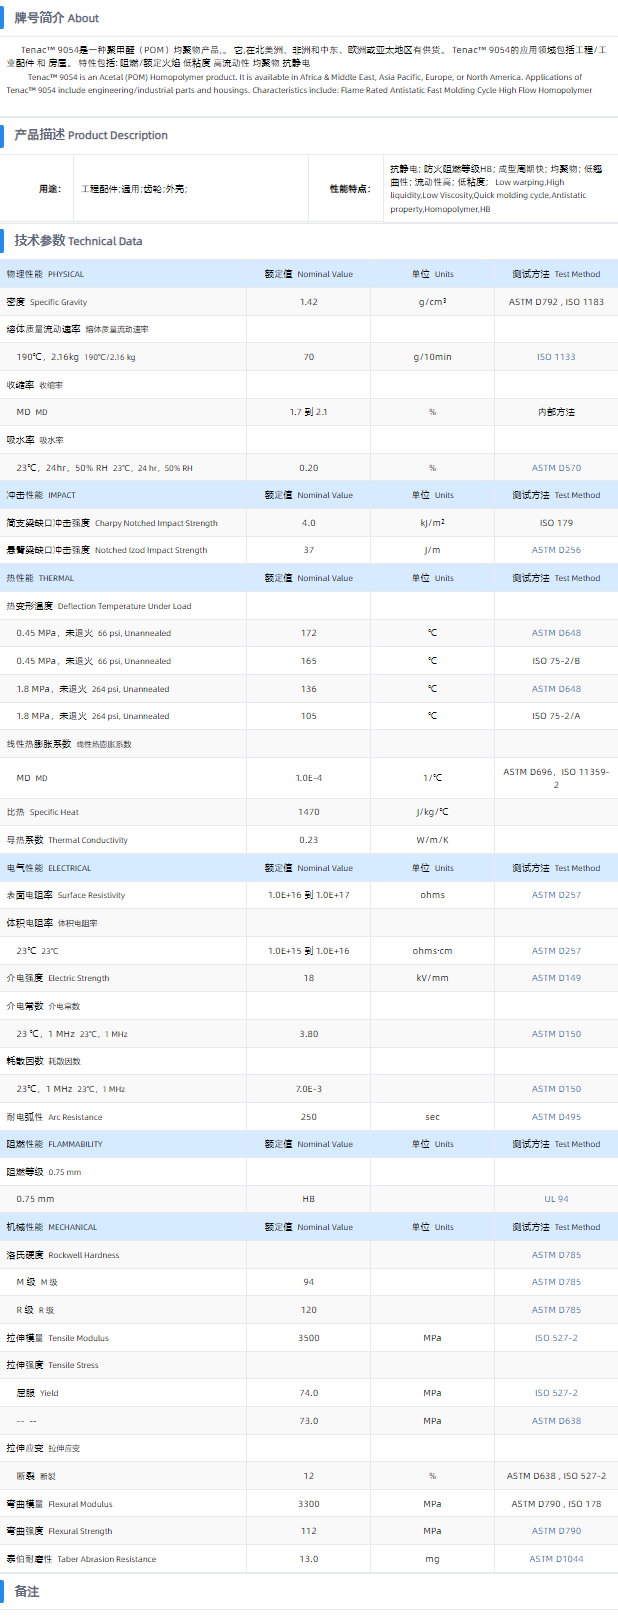Click ASTM D785 link in the M级 row
The width and height of the screenshot is (618, 1619).
tap(556, 1282)
